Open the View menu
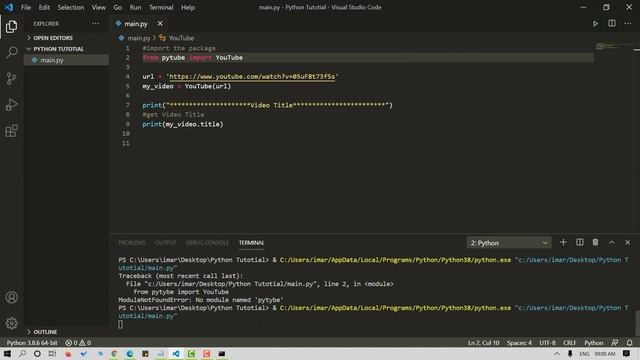The image size is (640, 360). (98, 7)
